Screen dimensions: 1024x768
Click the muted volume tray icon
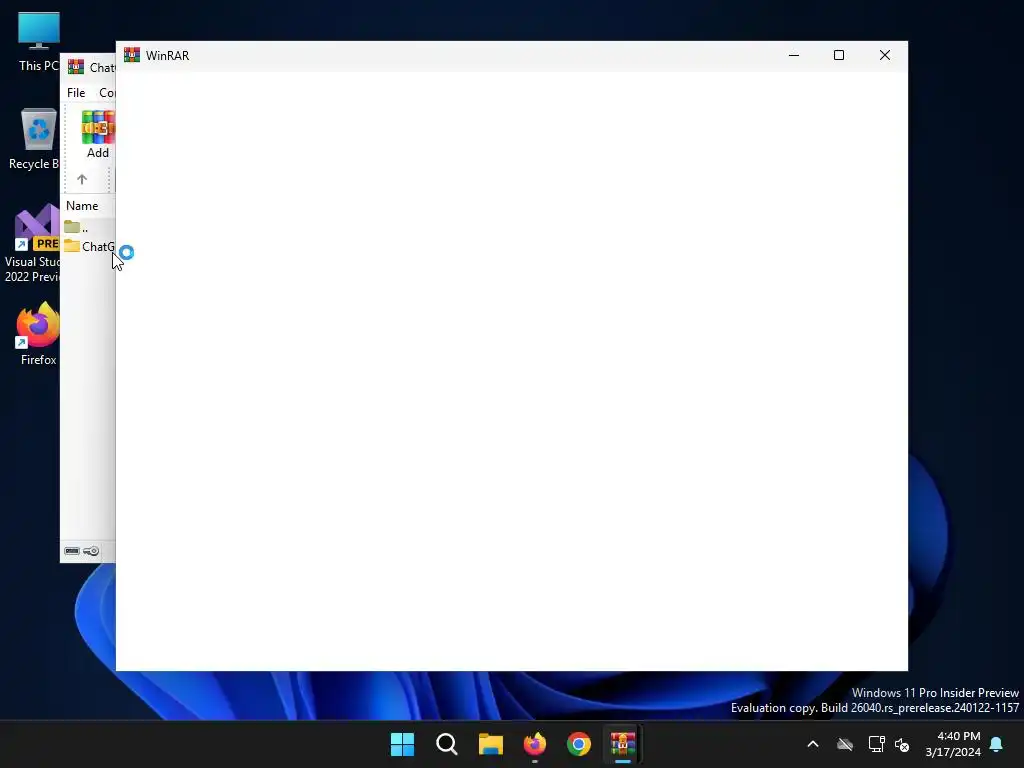[x=902, y=744]
